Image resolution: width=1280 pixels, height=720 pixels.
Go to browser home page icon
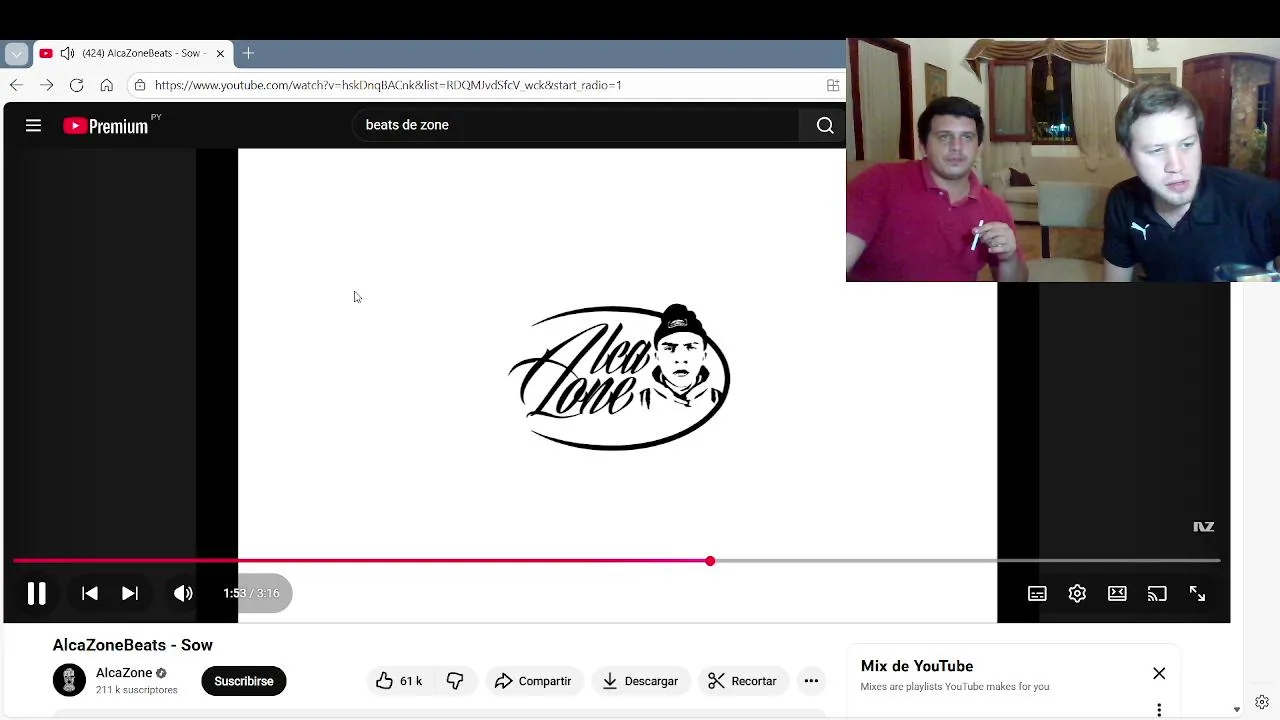point(107,85)
